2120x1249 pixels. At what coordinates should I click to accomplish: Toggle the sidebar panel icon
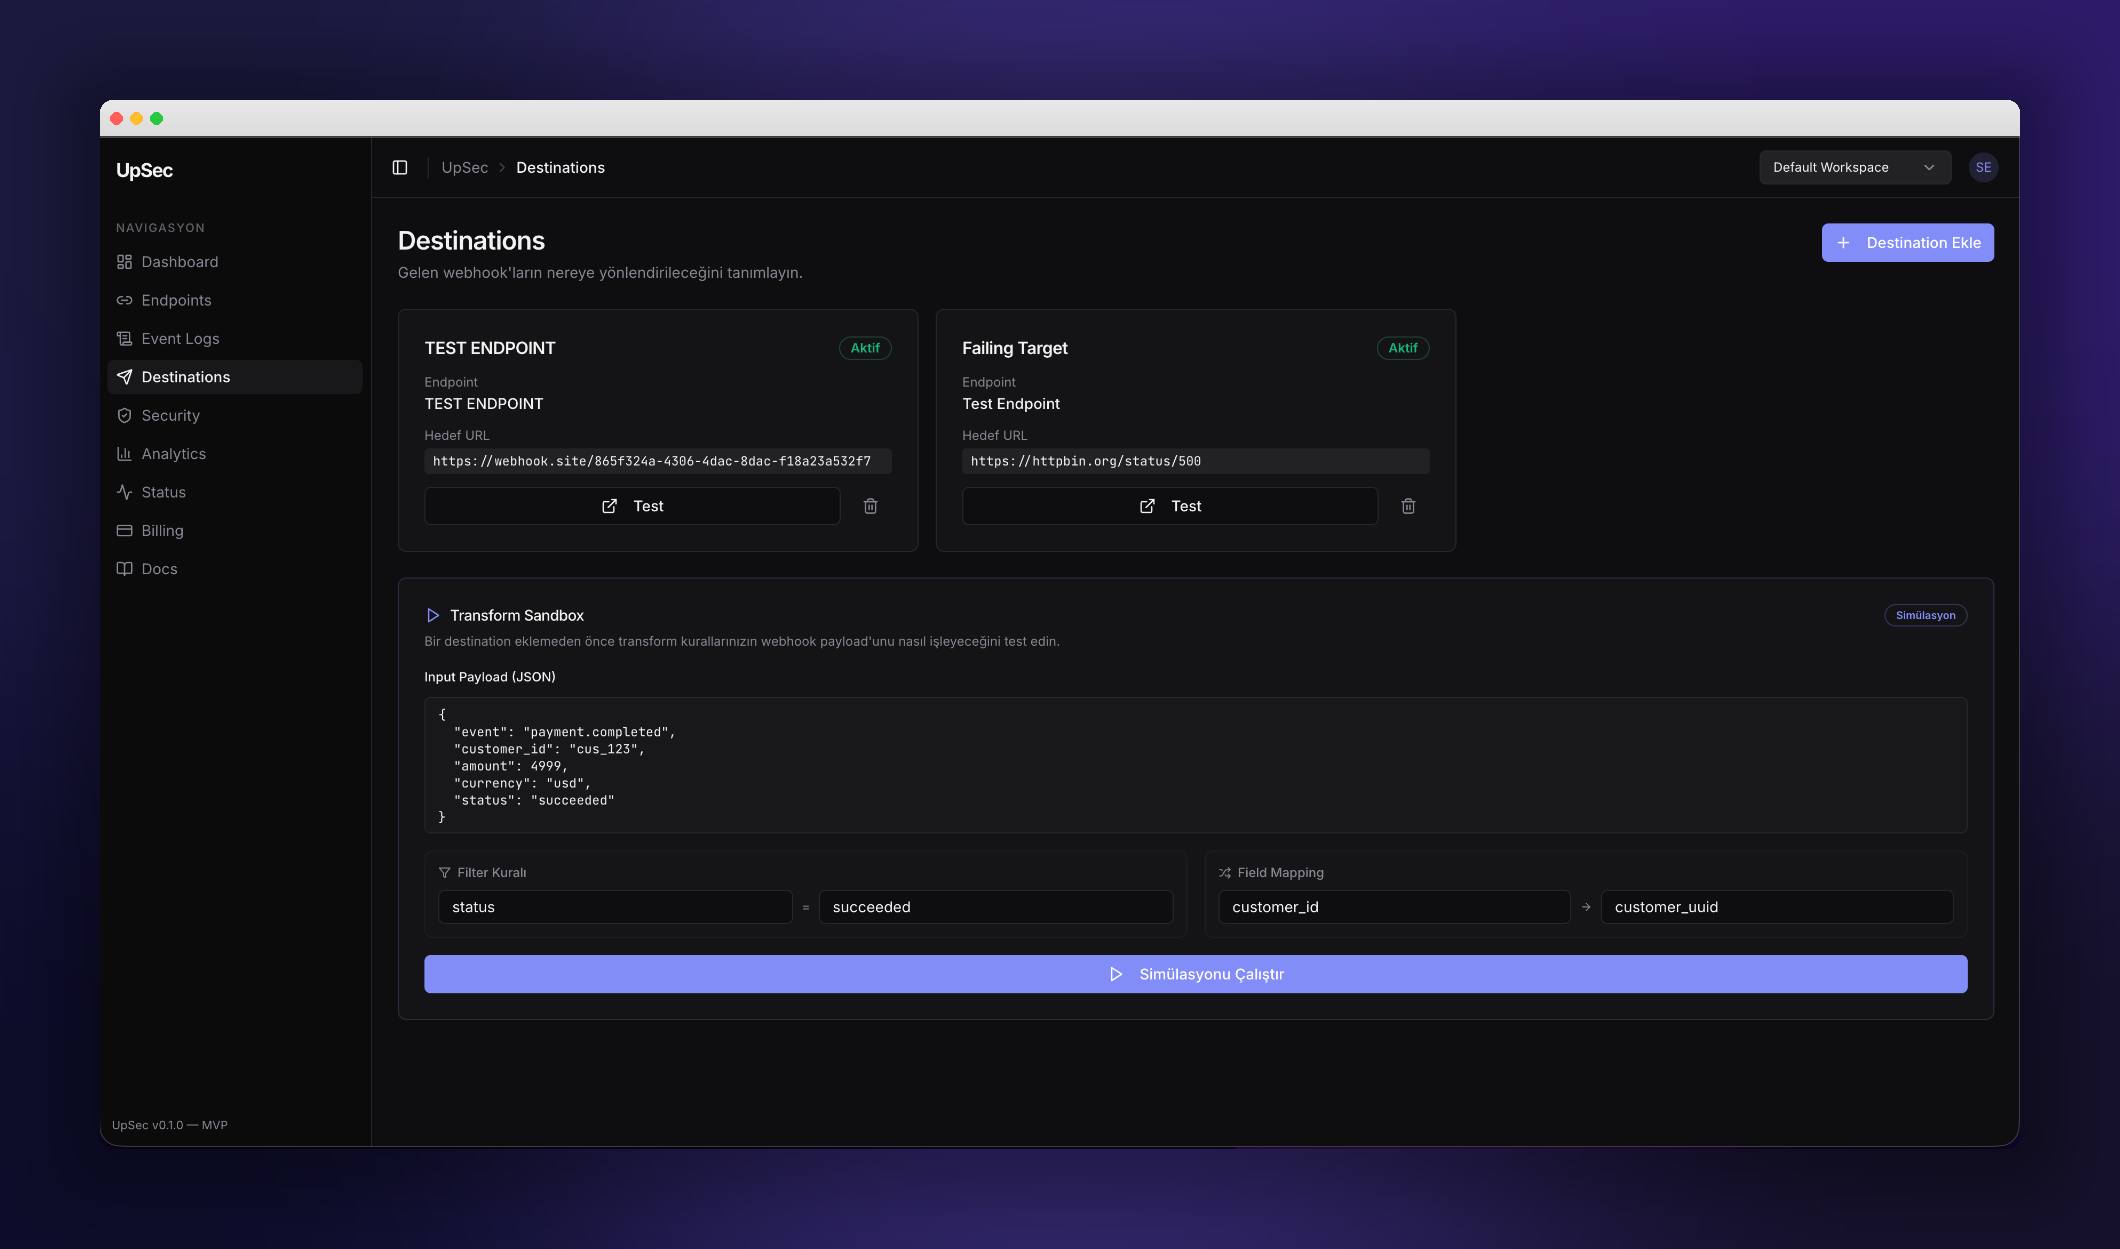tap(400, 168)
